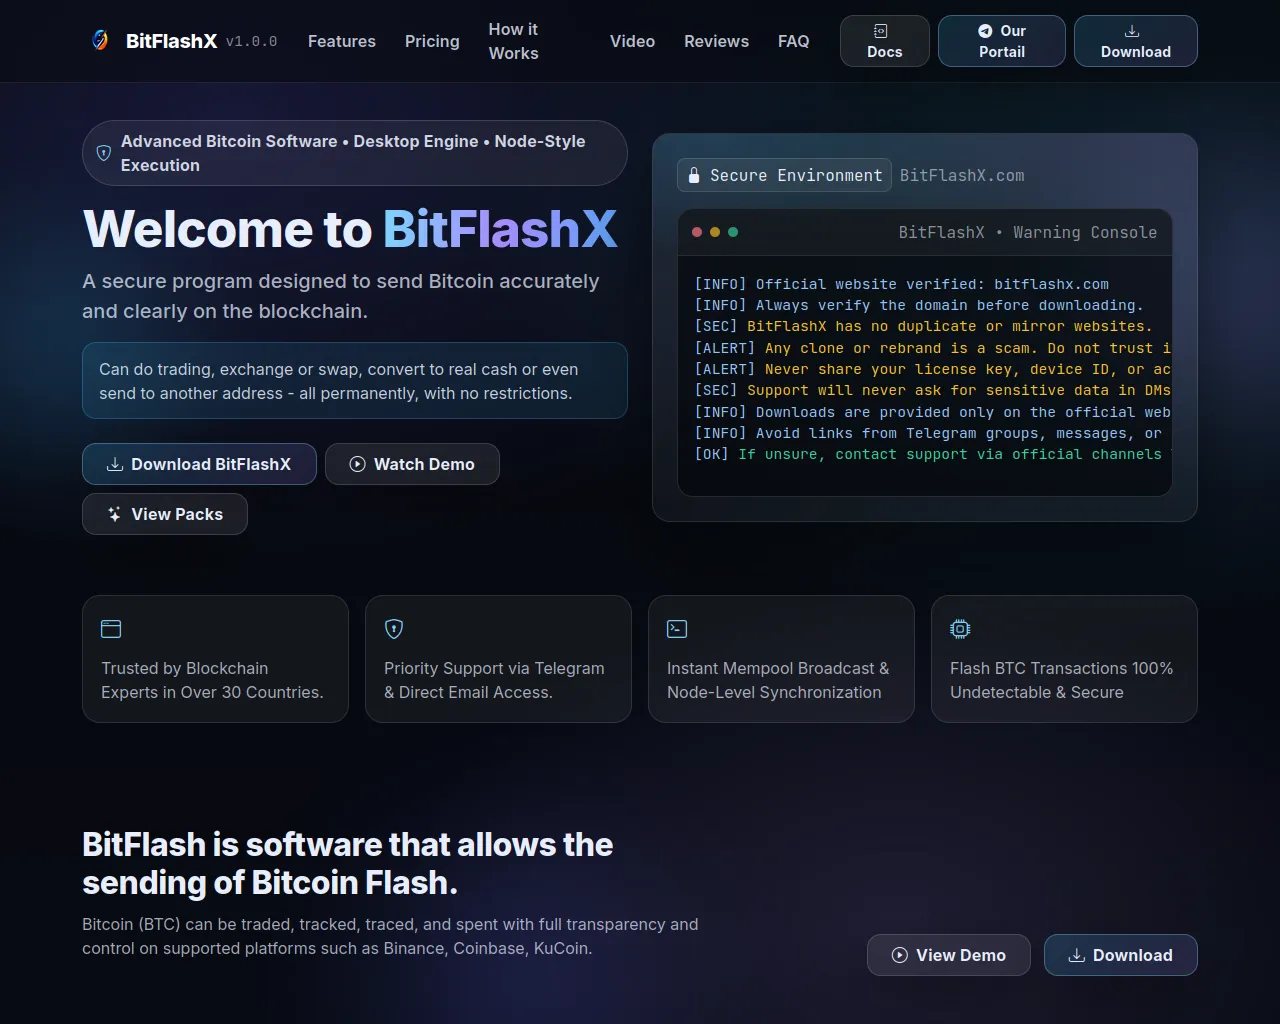1280x1024 pixels.
Task: Click the terminal icon on the Instant Mempool card
Action: [677, 629]
